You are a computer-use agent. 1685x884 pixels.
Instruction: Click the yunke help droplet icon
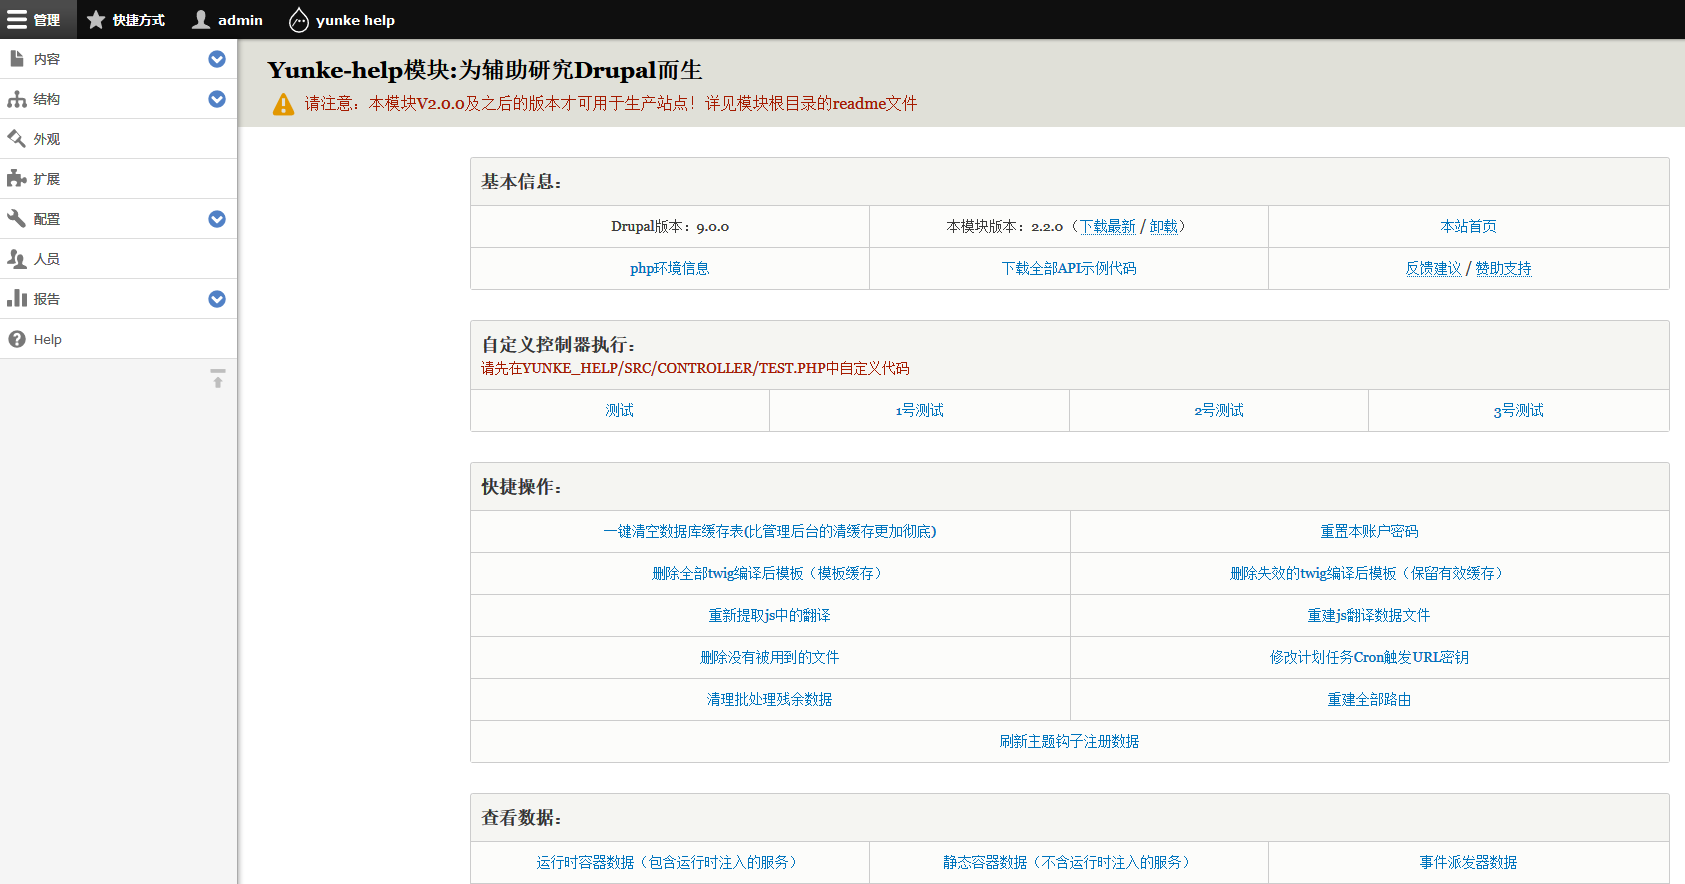point(298,20)
